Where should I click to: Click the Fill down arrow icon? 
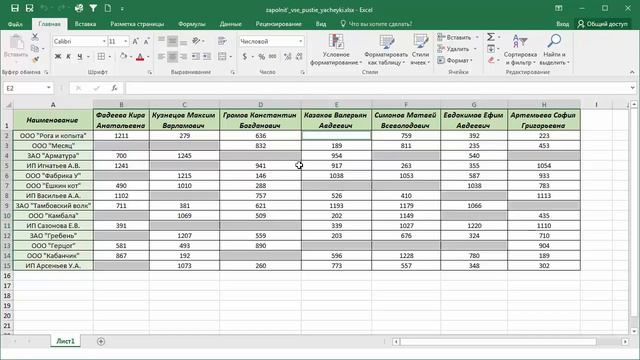tap(491, 49)
